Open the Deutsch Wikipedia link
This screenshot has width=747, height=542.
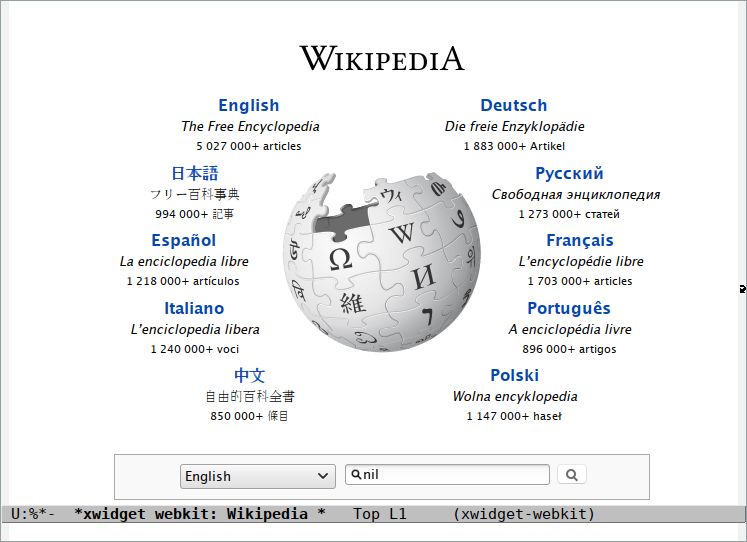pyautogui.click(x=514, y=105)
